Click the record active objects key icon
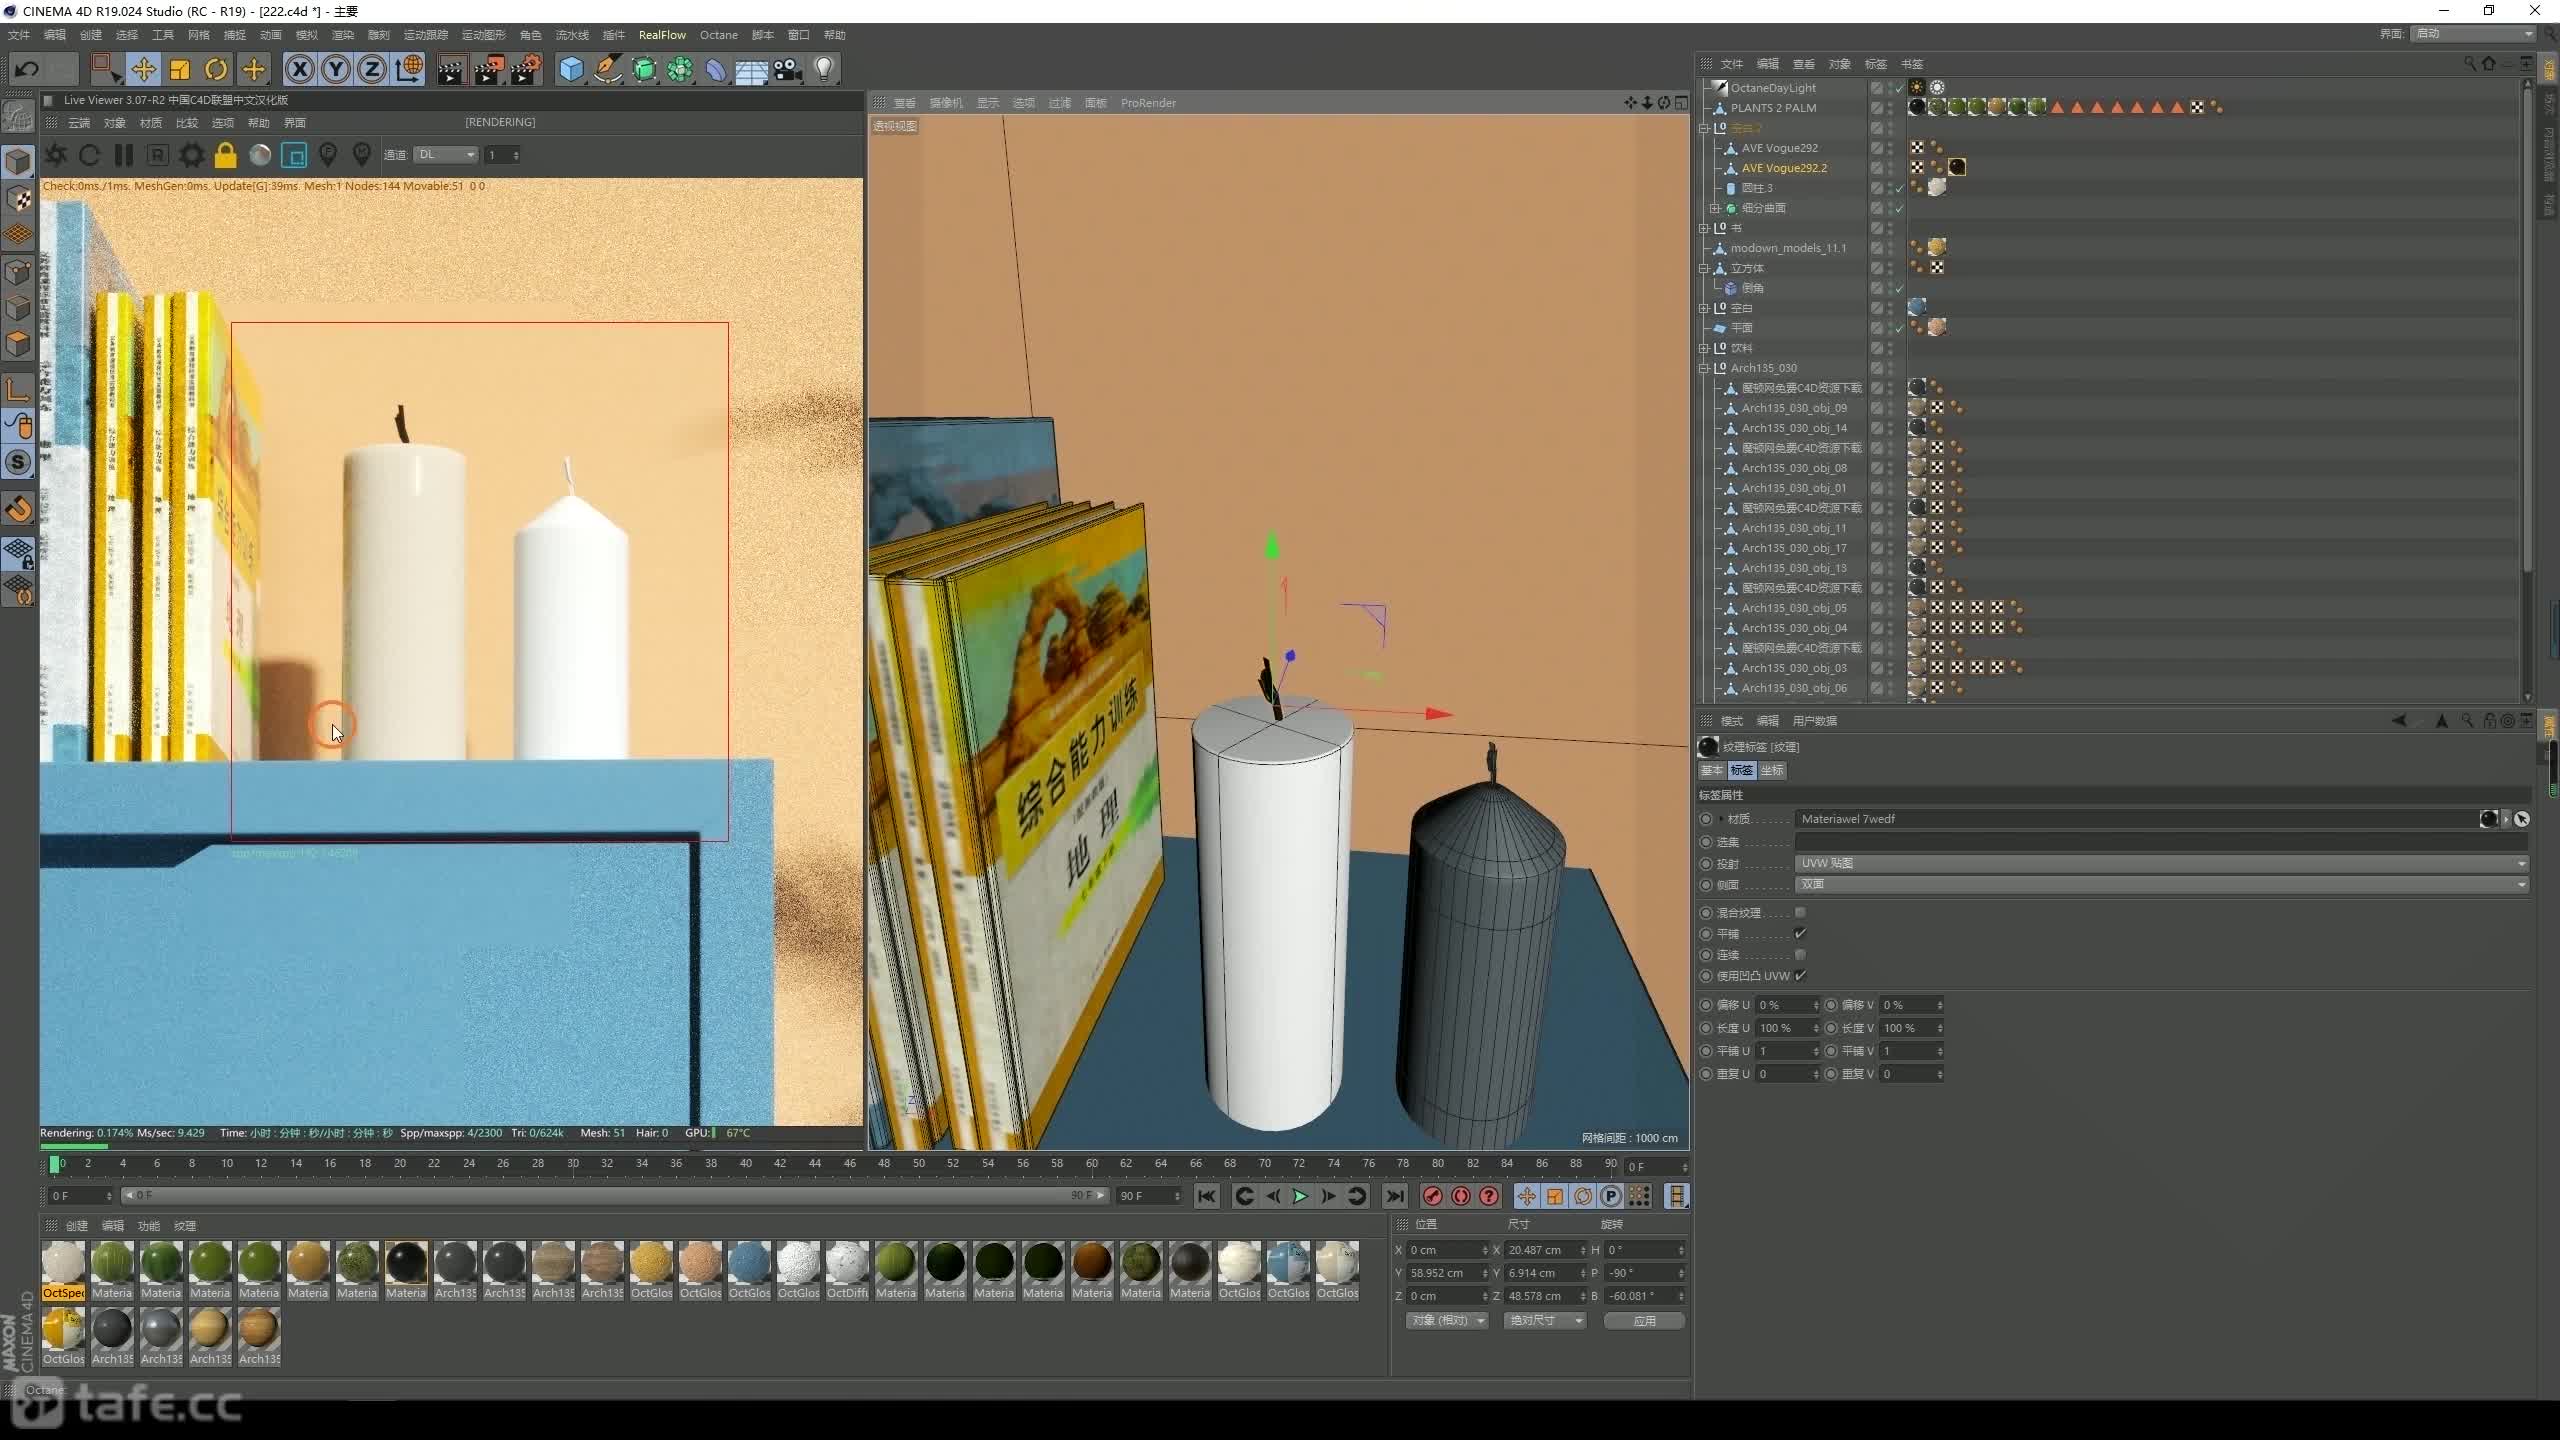The image size is (2560, 1440). 1432,1196
